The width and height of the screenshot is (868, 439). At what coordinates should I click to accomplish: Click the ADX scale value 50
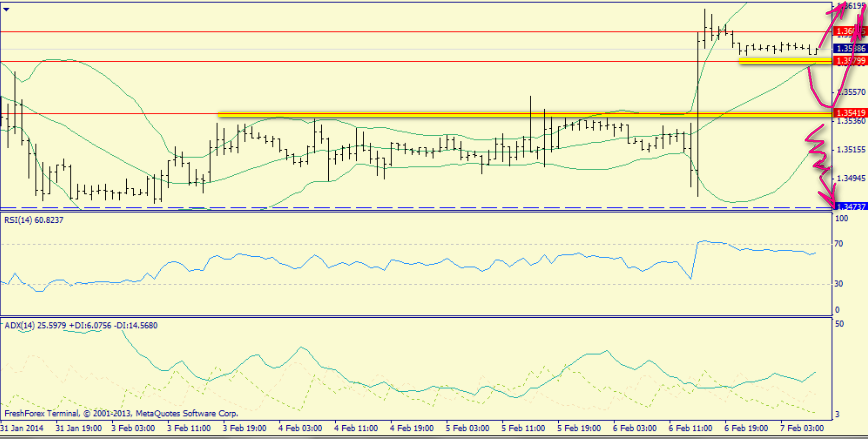[839, 324]
